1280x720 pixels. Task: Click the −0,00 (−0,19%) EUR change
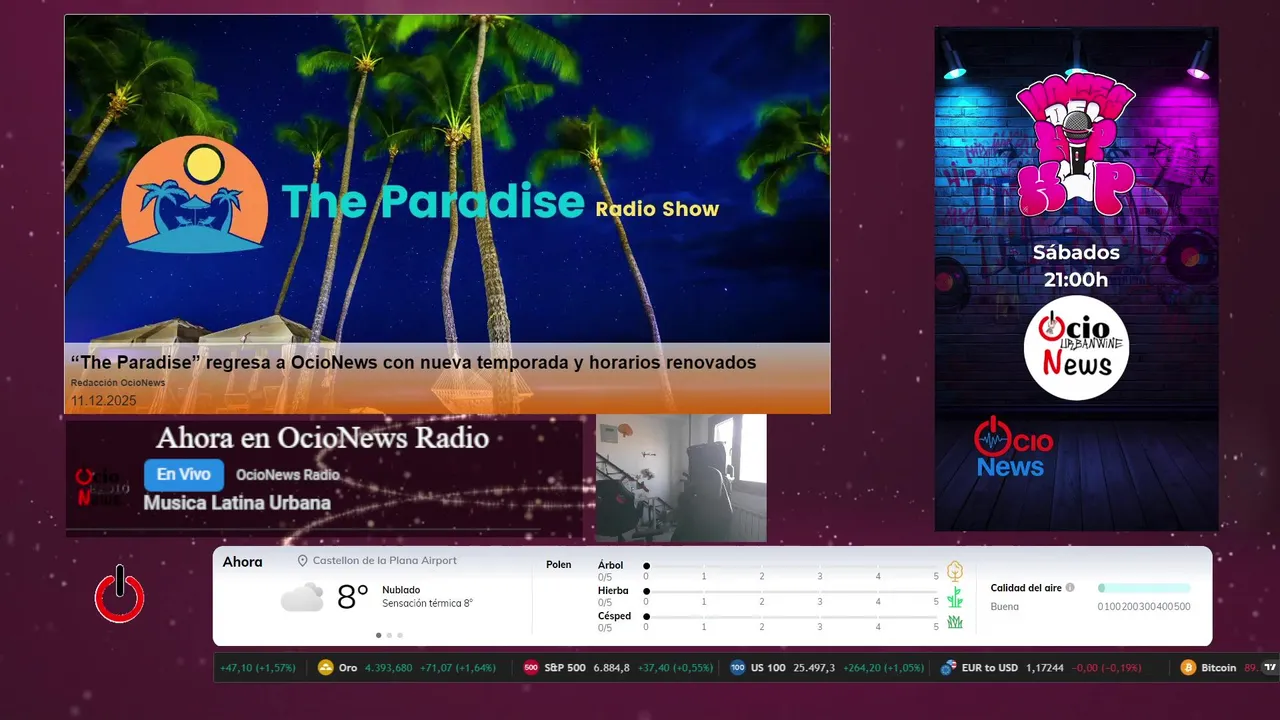pyautogui.click(x=1106, y=668)
